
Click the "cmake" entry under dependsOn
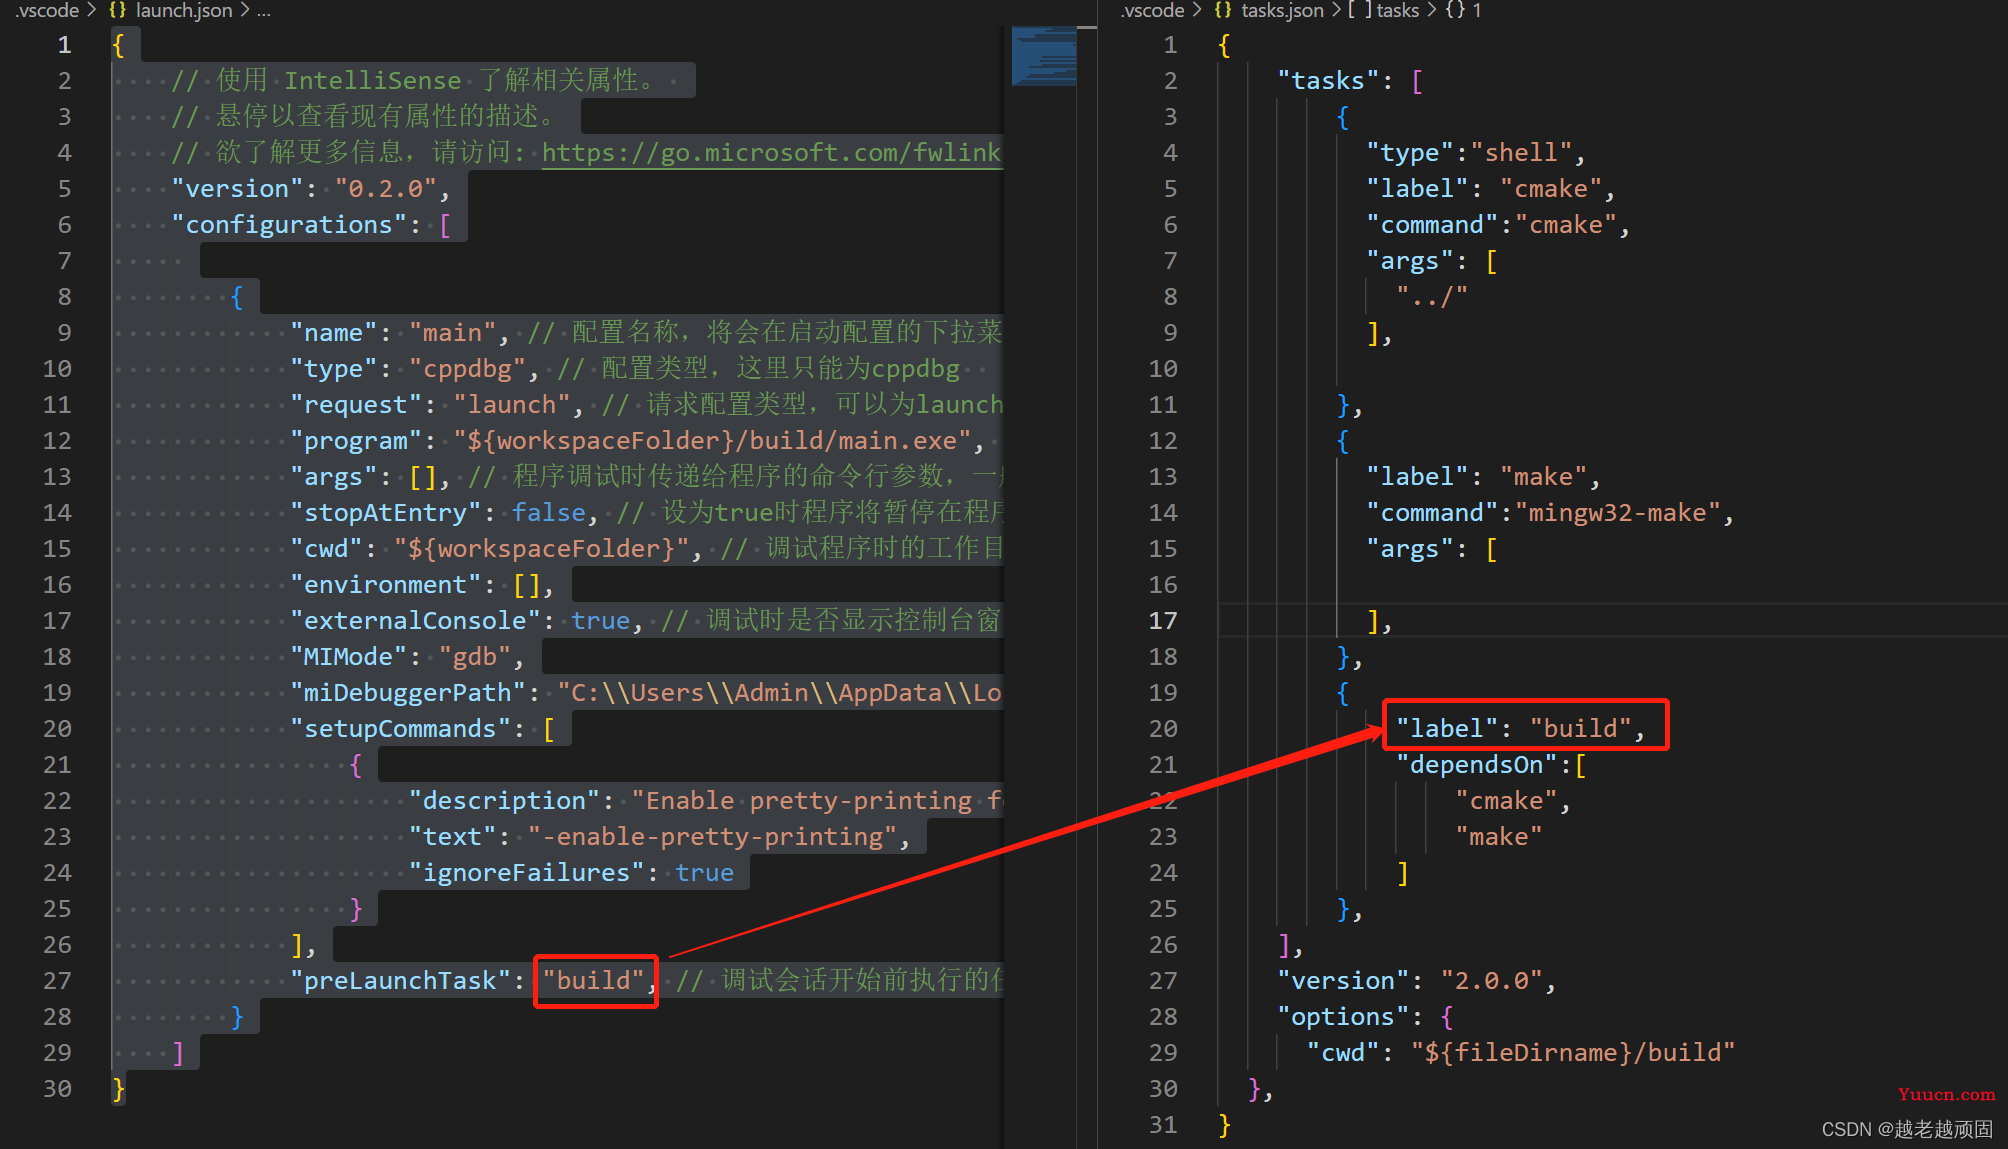(1506, 800)
